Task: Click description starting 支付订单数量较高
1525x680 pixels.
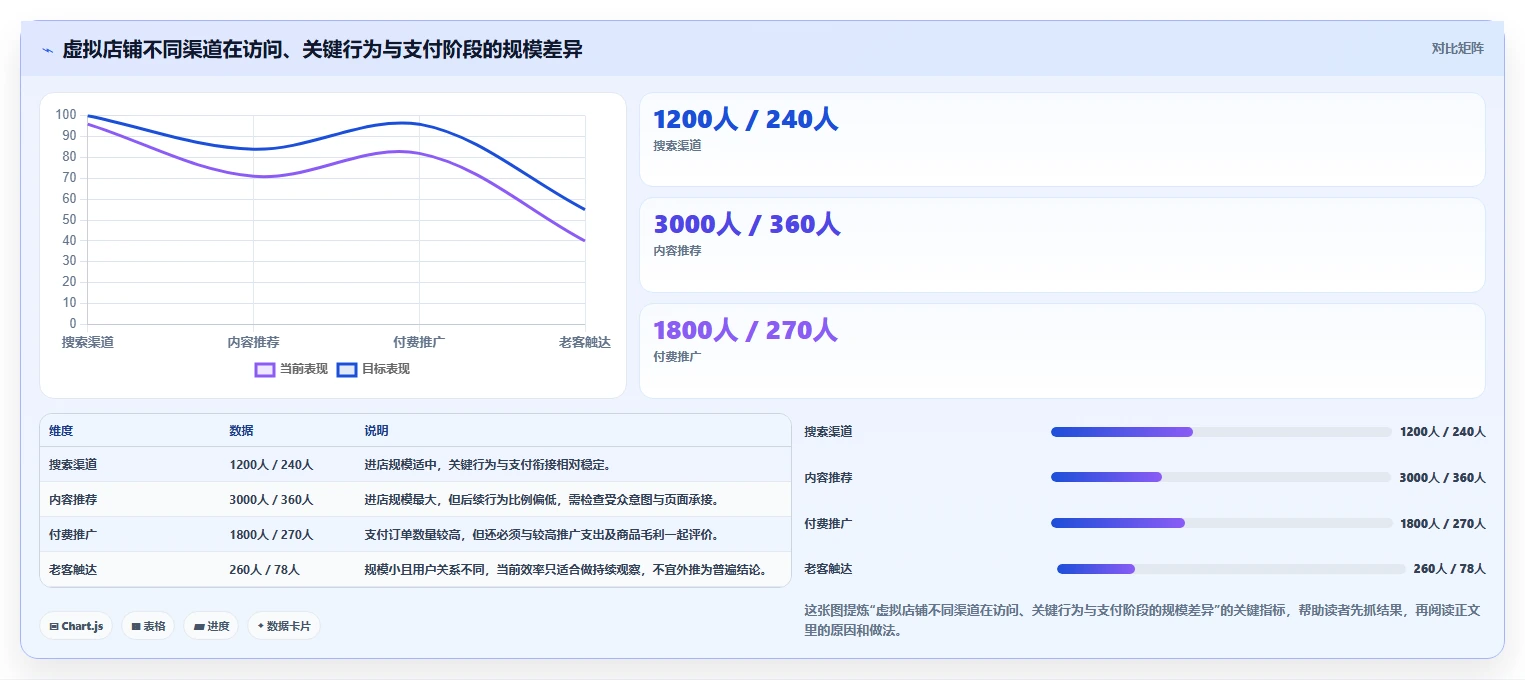Action: [x=541, y=535]
